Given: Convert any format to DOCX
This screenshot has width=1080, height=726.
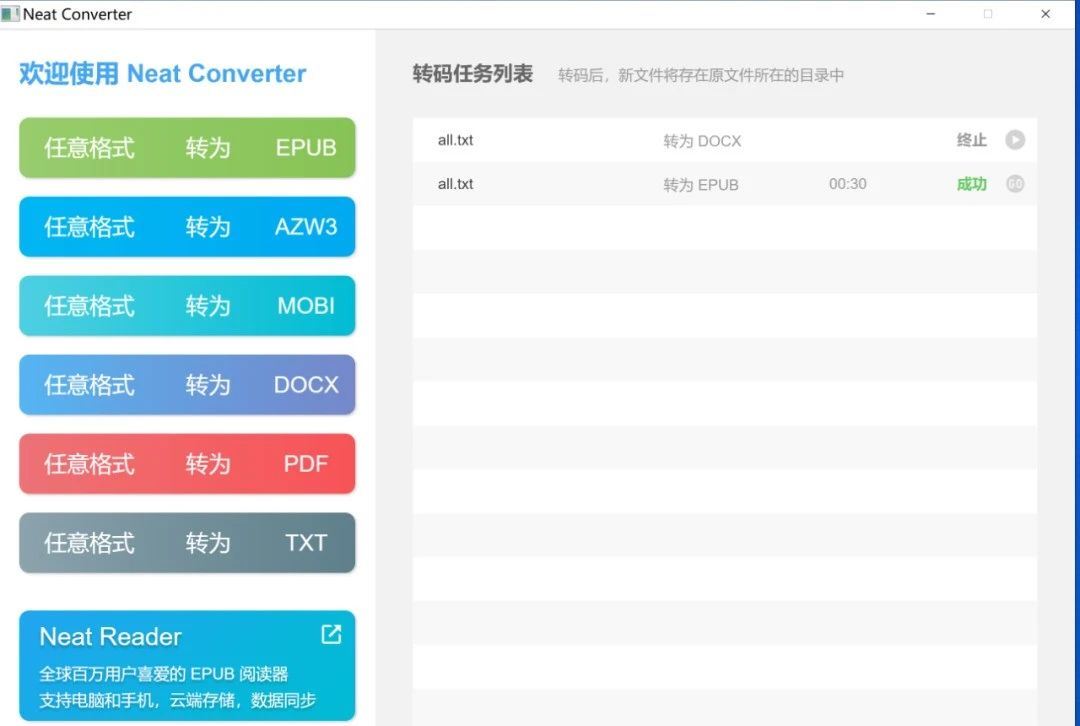Looking at the screenshot, I should pyautogui.click(x=187, y=385).
